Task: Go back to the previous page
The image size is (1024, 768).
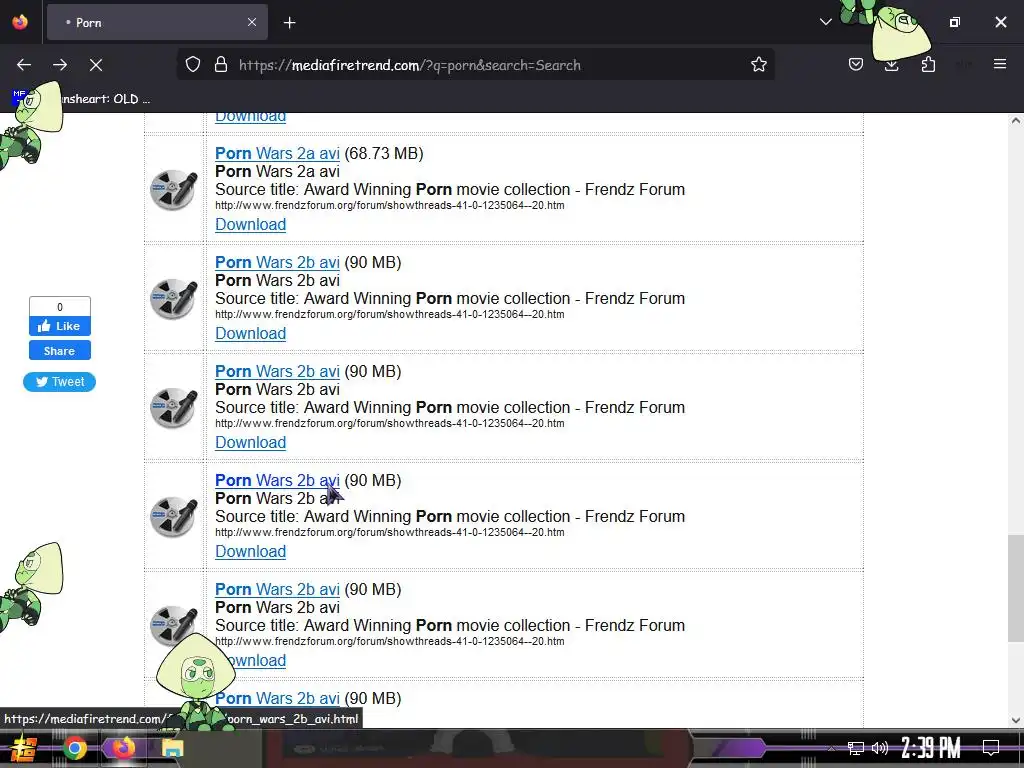Action: click(24, 65)
